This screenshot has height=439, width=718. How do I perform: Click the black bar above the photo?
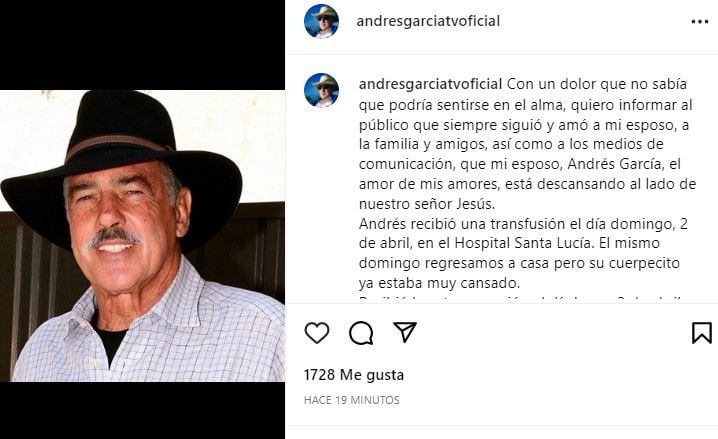tap(142, 45)
